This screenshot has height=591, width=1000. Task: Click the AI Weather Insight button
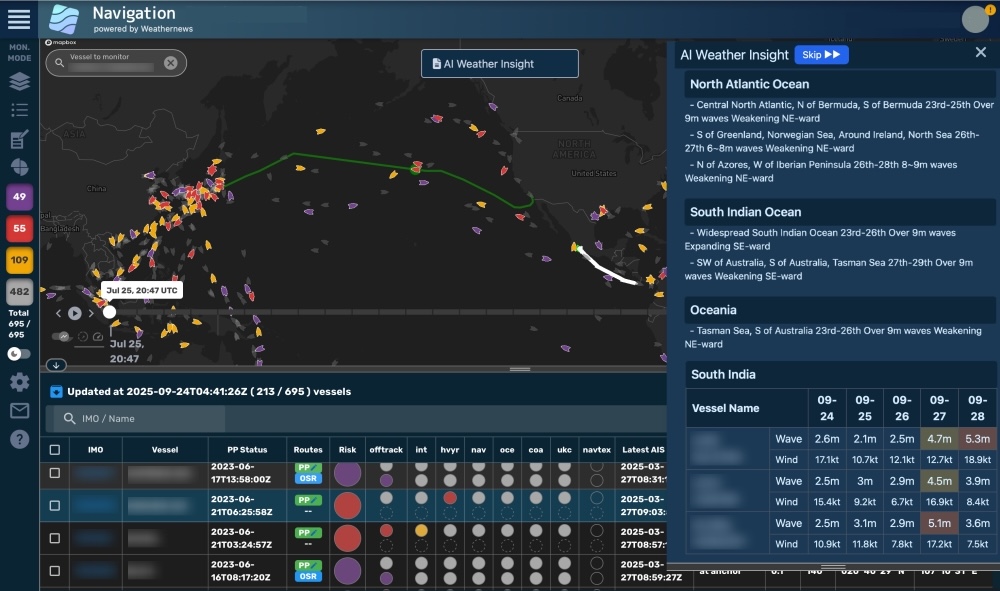click(499, 64)
